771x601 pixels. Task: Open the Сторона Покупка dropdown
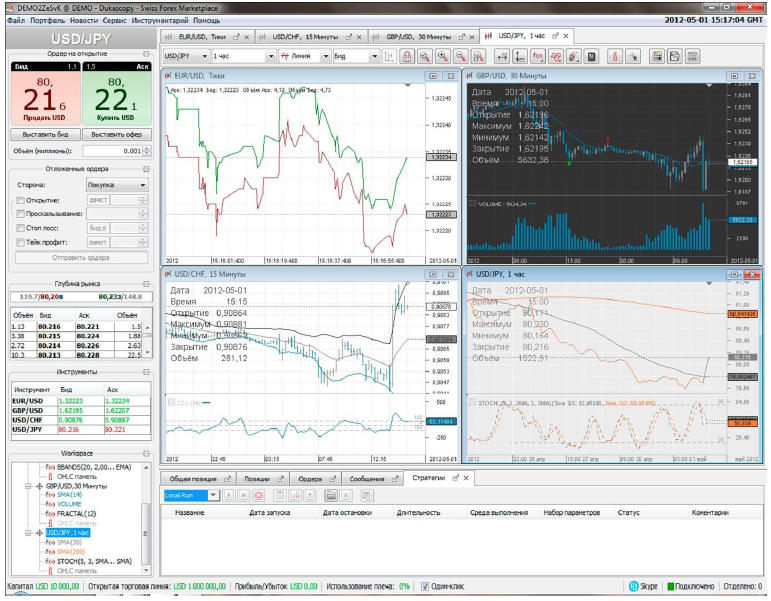[117, 185]
